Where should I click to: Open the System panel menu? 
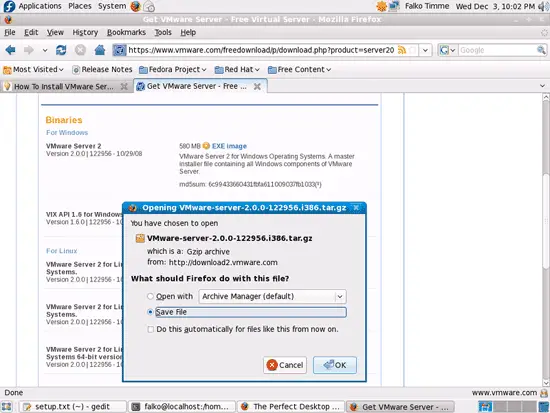(x=112, y=6)
